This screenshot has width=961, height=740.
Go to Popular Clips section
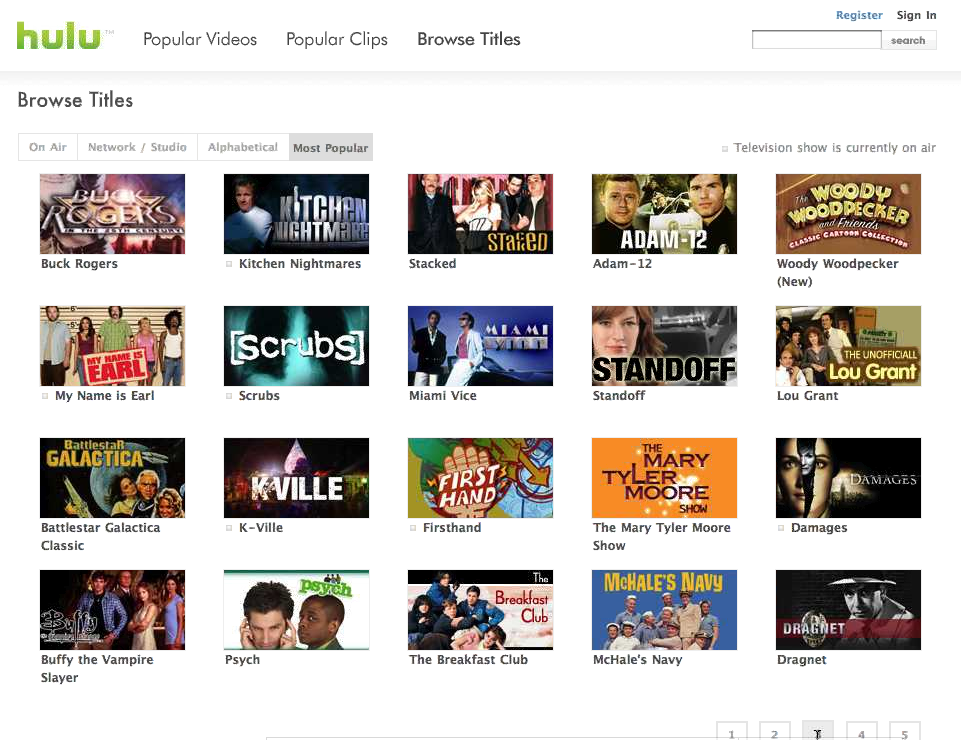pos(337,40)
